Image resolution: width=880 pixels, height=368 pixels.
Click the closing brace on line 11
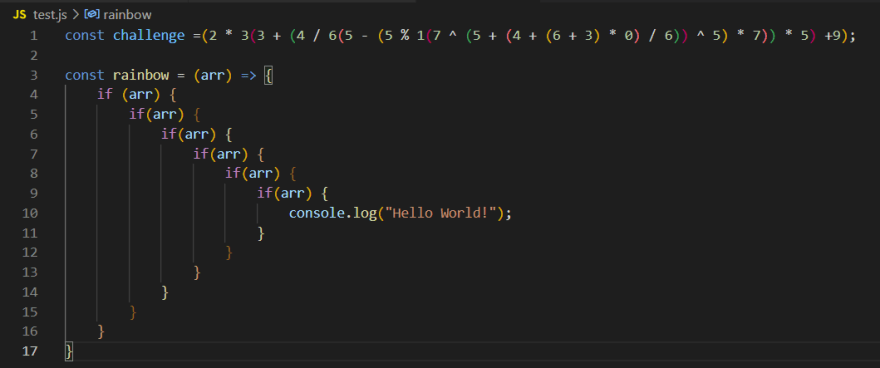pos(261,233)
